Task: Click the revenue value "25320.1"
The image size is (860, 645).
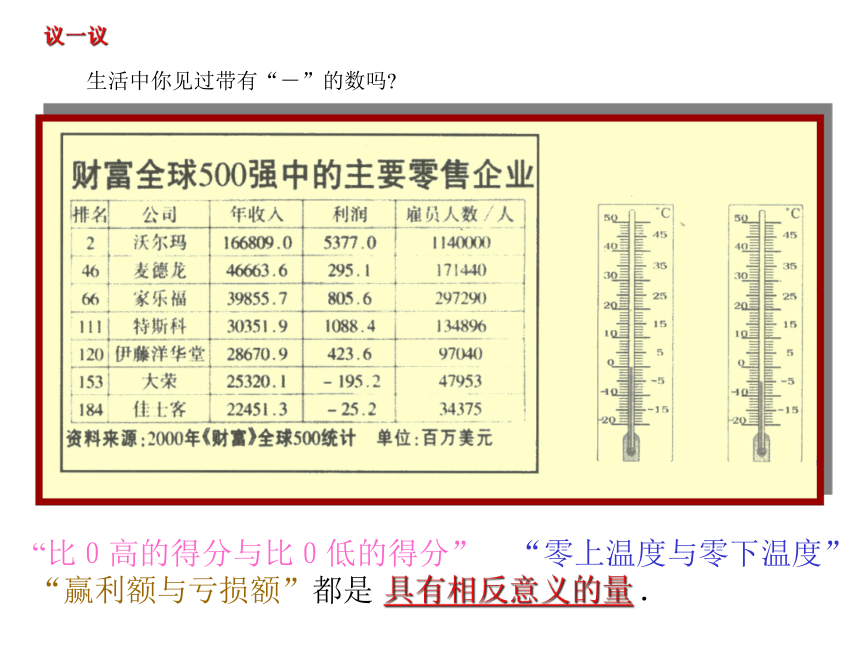Action: point(257,382)
